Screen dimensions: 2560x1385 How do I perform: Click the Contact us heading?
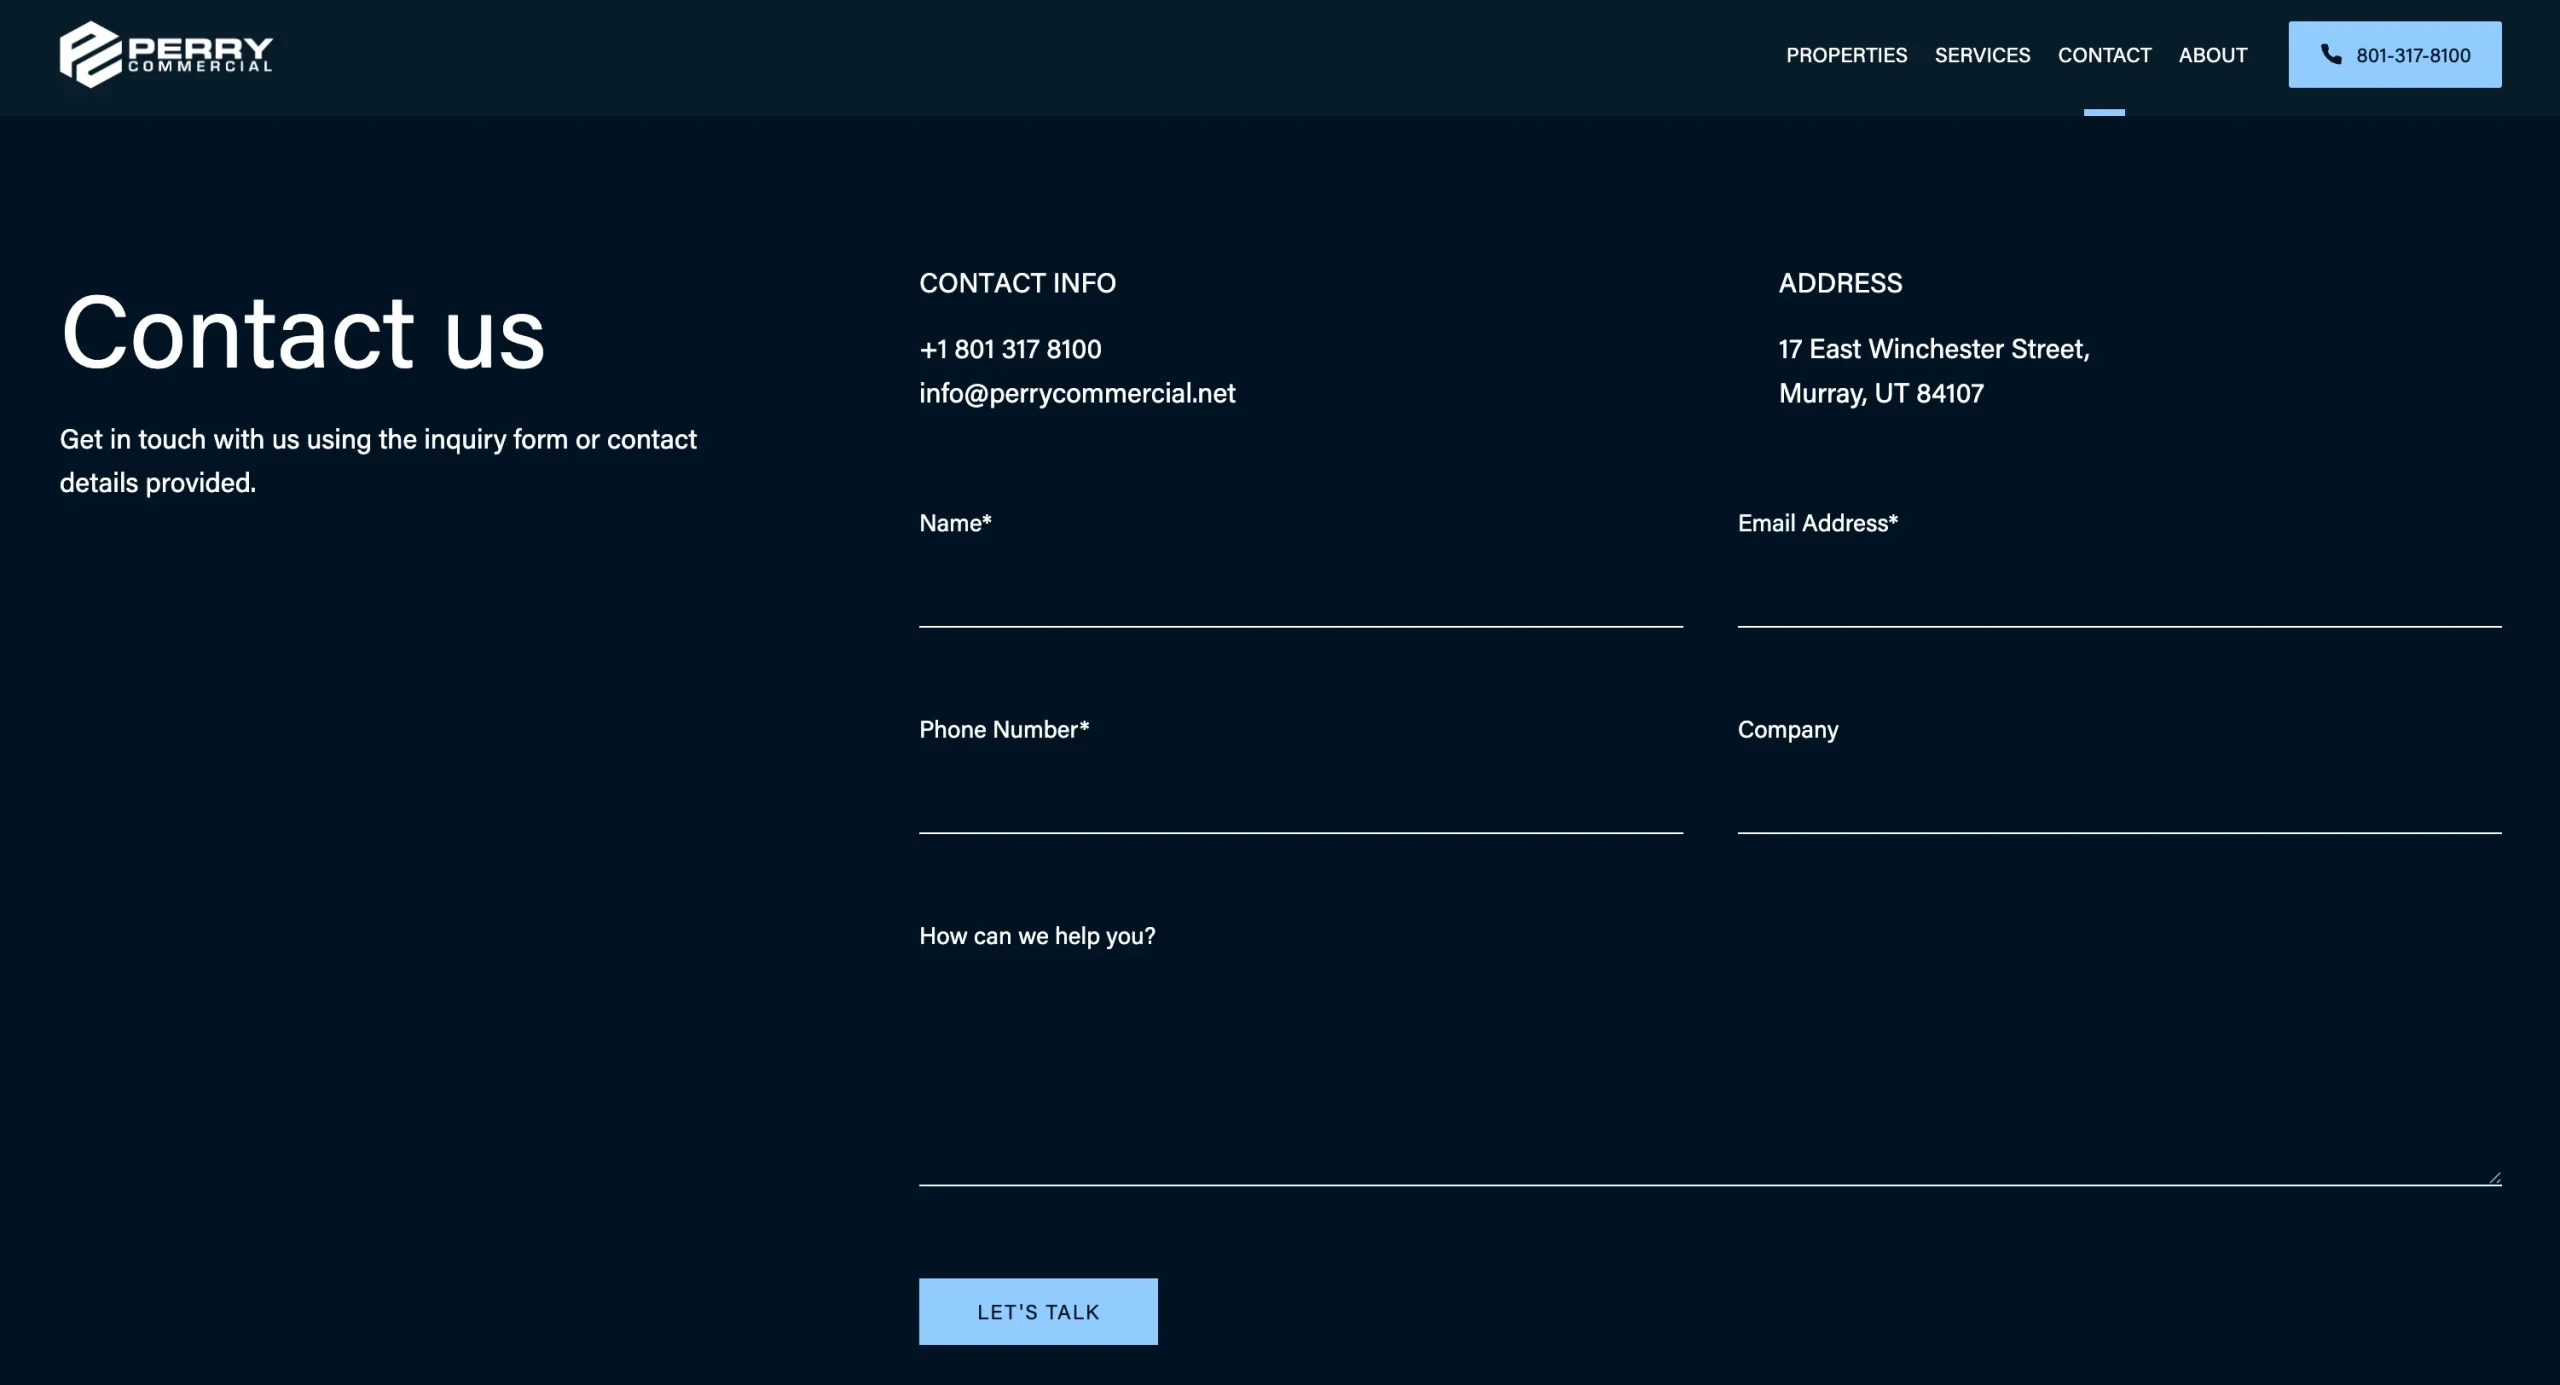303,333
